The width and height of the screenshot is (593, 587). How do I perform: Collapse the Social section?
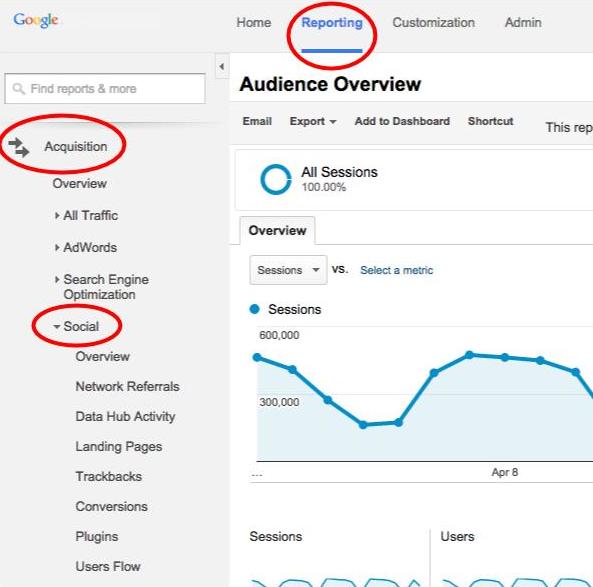[x=57, y=326]
